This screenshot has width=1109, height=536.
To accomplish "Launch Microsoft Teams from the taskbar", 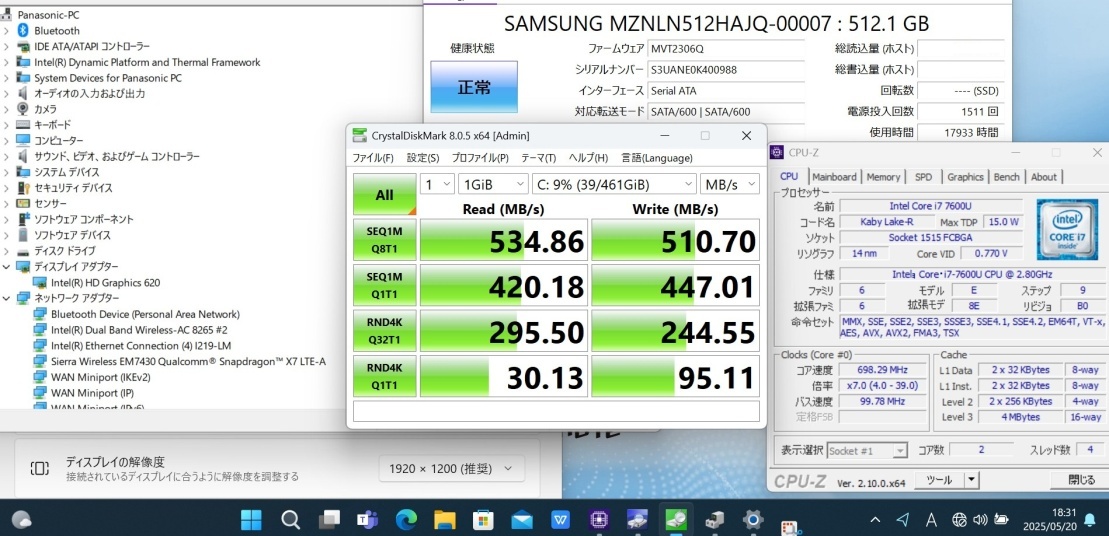I will coord(367,520).
